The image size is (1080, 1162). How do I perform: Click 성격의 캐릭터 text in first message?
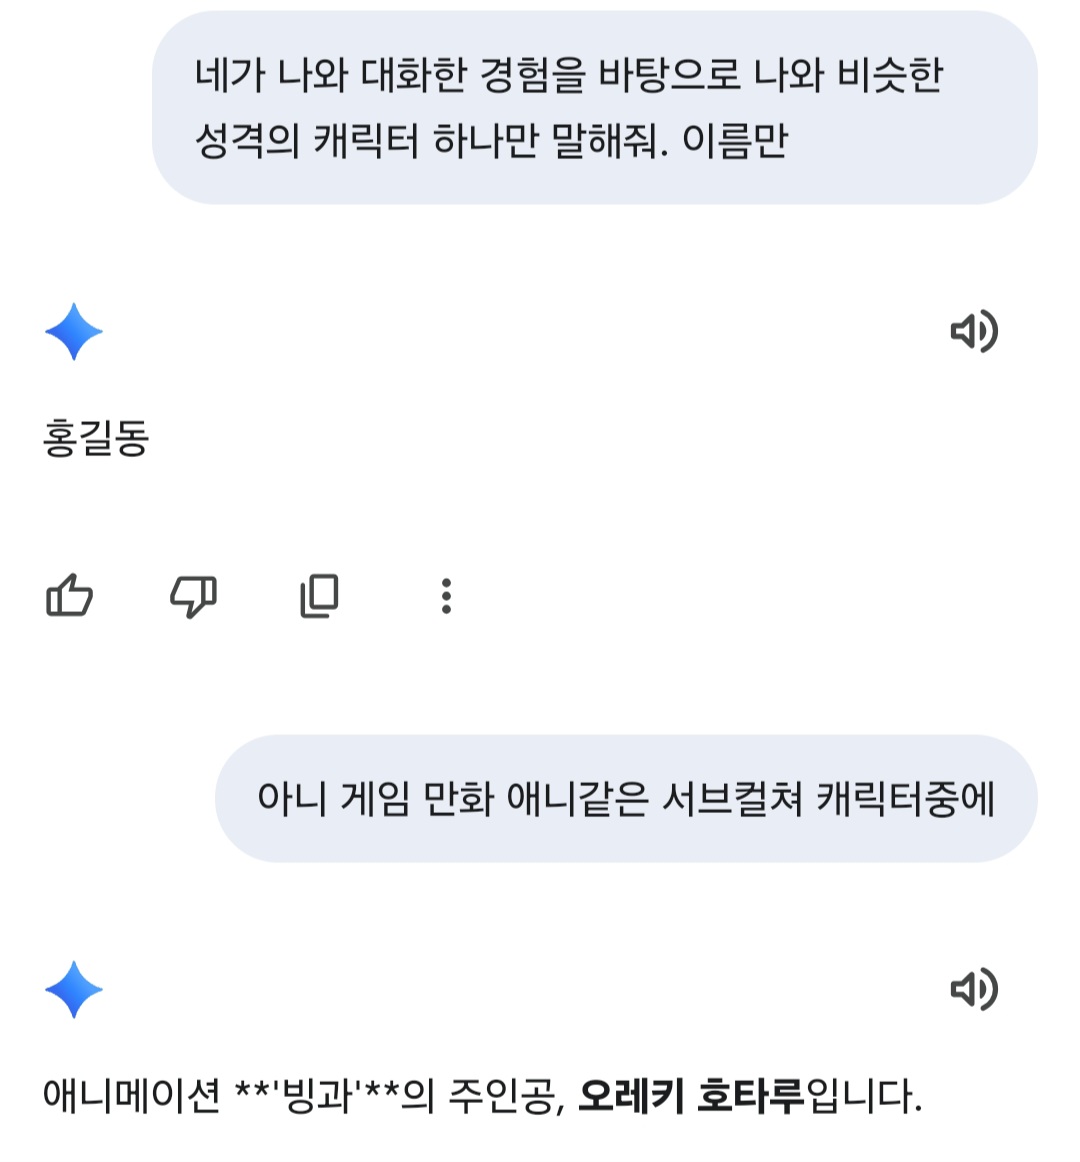pyautogui.click(x=306, y=141)
